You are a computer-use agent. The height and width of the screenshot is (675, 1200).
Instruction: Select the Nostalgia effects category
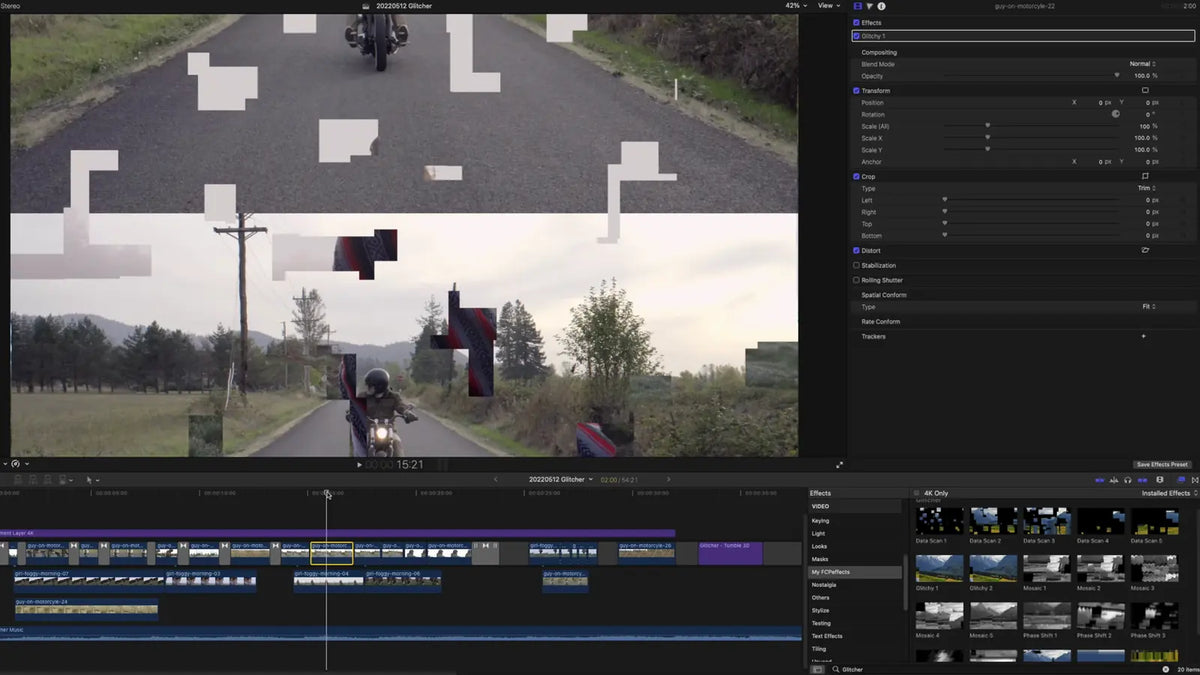(x=824, y=585)
